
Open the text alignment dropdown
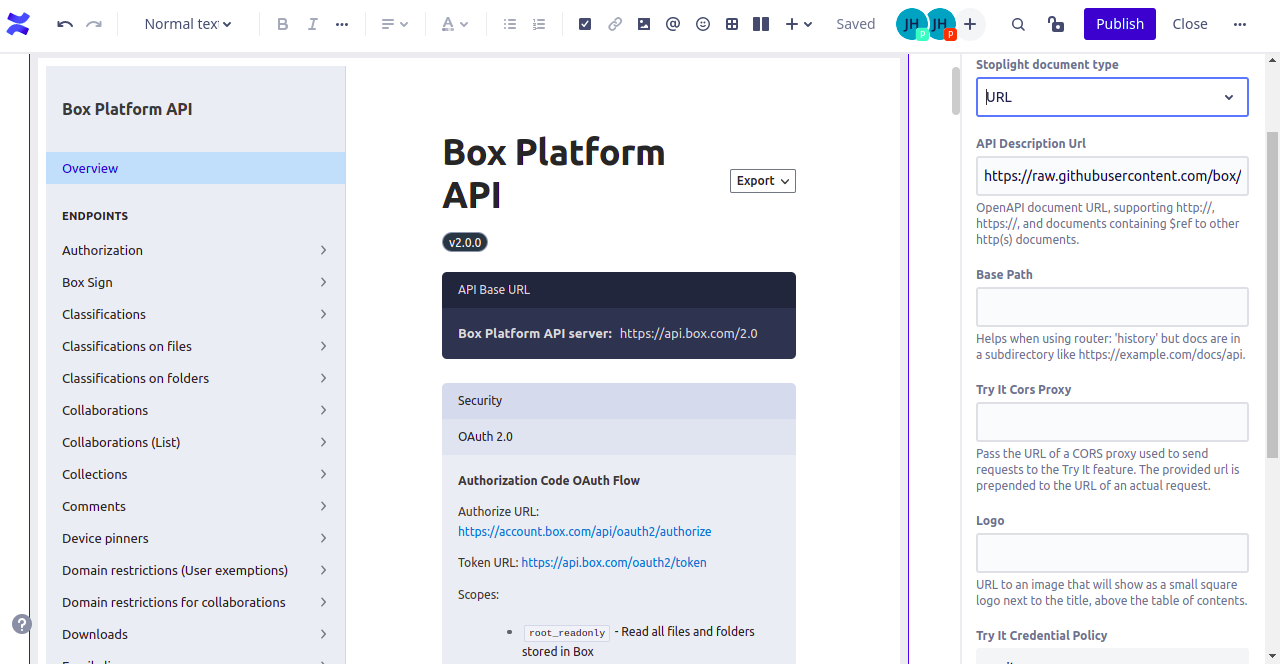pyautogui.click(x=395, y=24)
